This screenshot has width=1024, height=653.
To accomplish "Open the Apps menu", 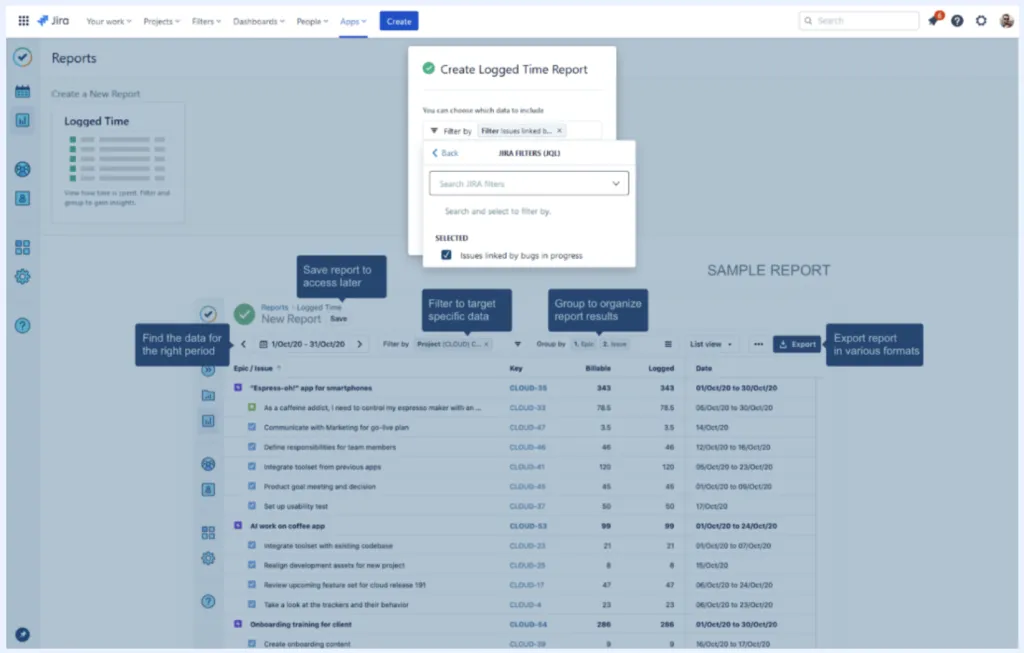I will pos(353,22).
